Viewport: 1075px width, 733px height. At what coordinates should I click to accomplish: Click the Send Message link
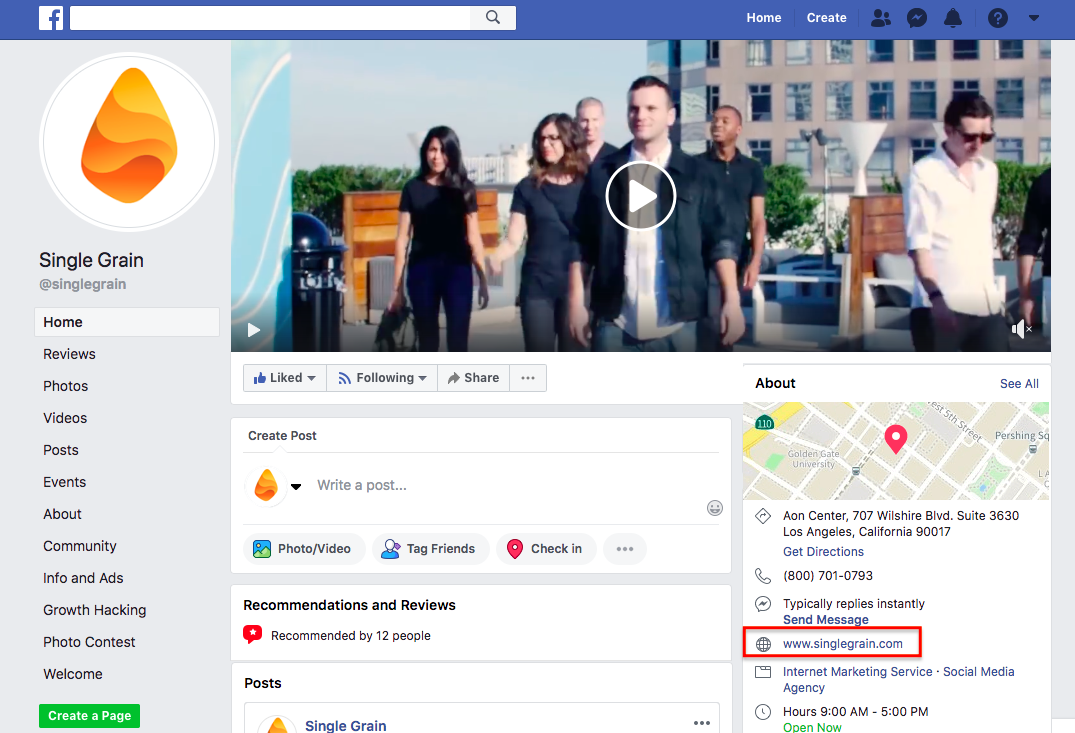point(825,620)
